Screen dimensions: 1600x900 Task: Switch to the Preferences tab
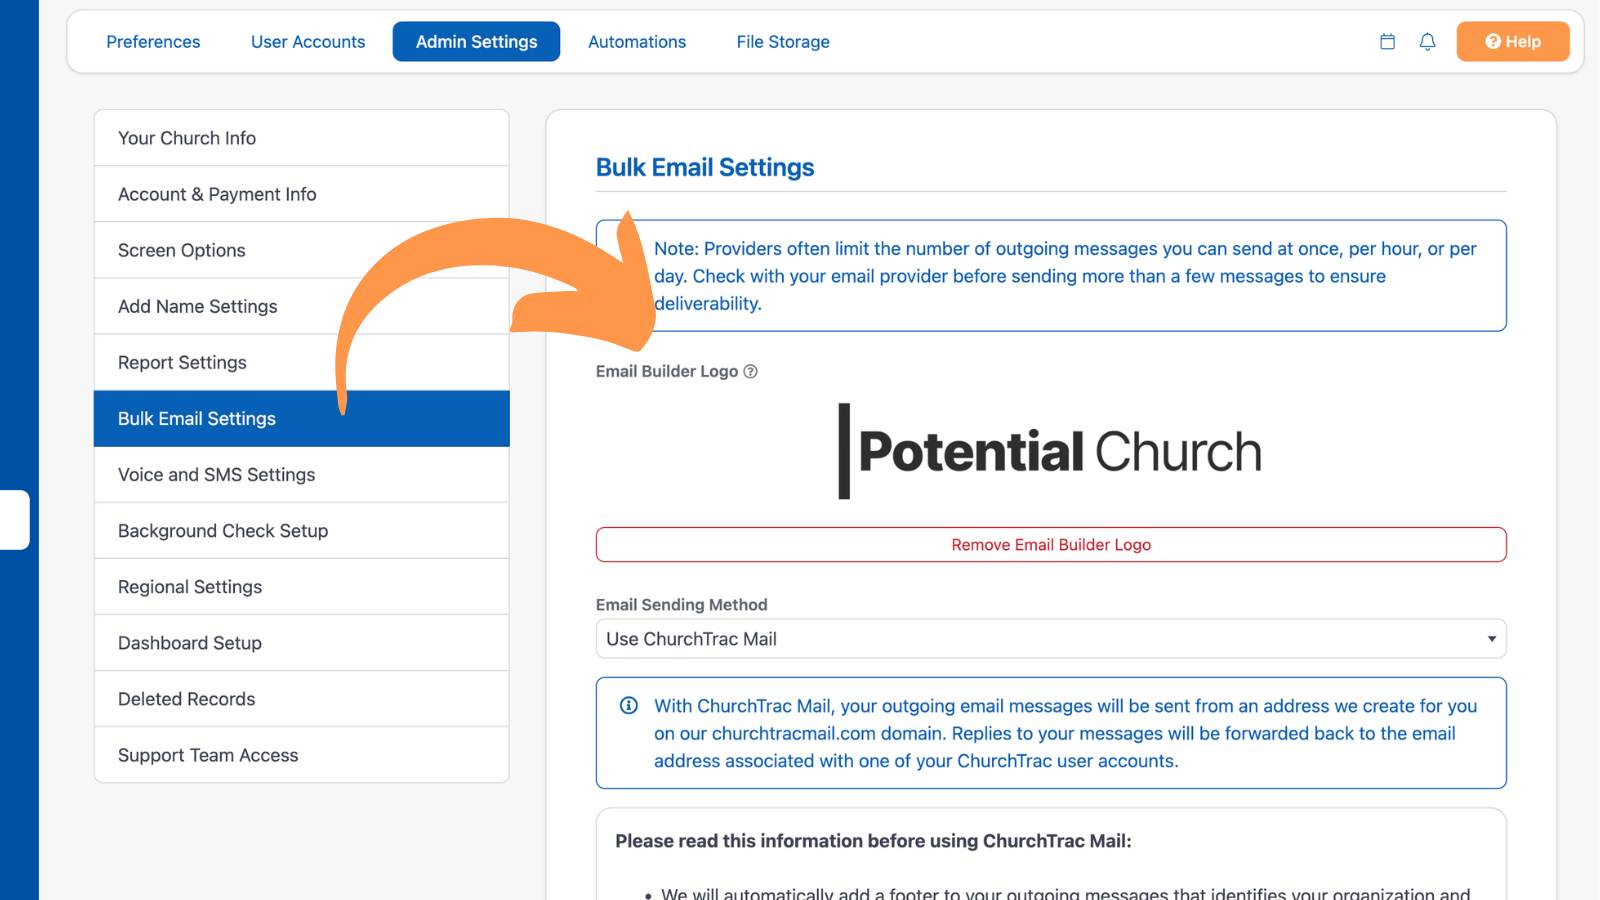pos(153,42)
